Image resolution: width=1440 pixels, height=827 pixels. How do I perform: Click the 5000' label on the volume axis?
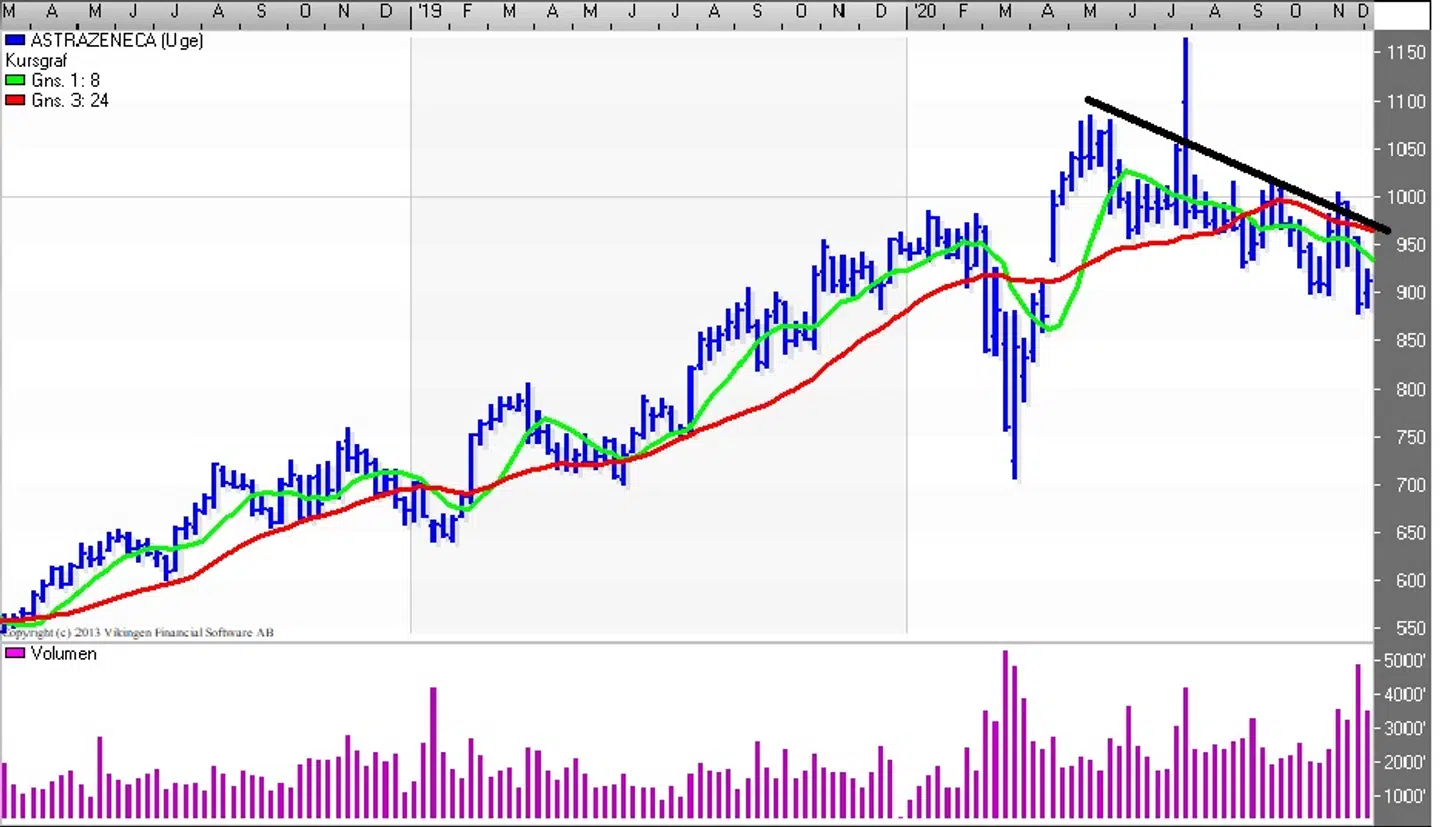point(1405,660)
